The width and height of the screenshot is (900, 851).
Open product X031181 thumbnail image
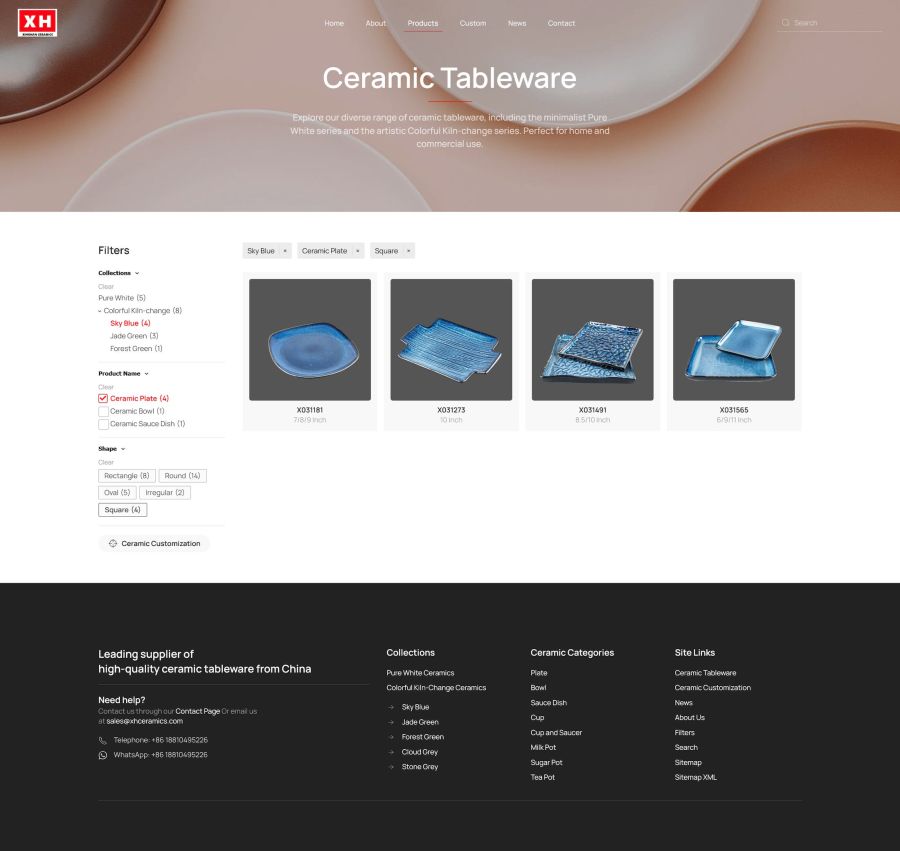[310, 340]
